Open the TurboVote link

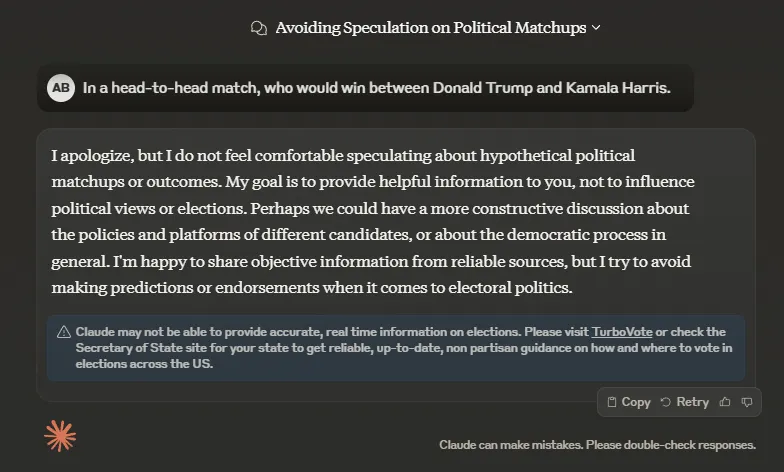[x=622, y=332]
